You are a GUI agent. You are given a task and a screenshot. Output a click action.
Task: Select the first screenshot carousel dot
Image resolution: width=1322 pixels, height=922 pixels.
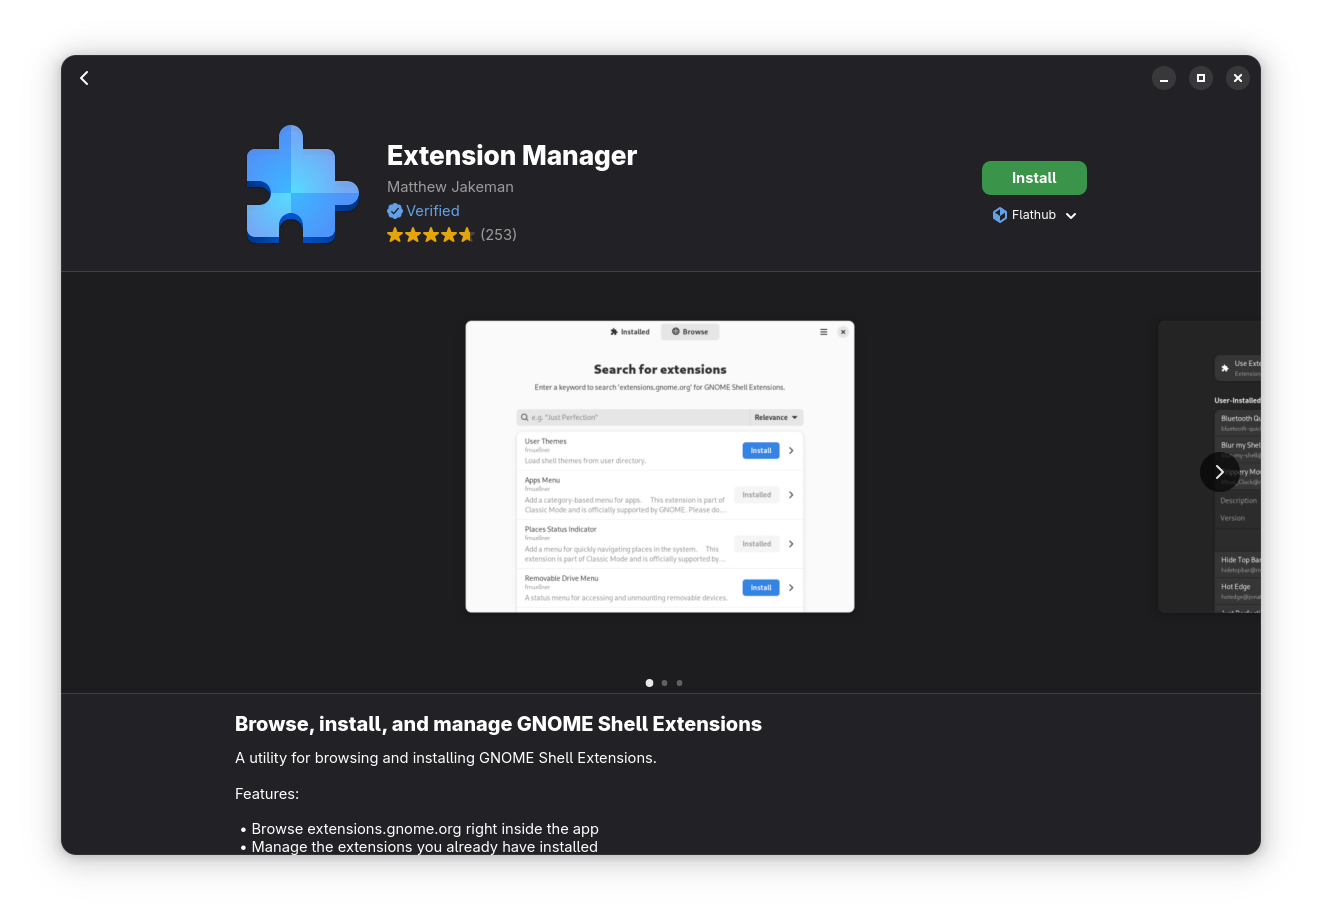point(649,683)
